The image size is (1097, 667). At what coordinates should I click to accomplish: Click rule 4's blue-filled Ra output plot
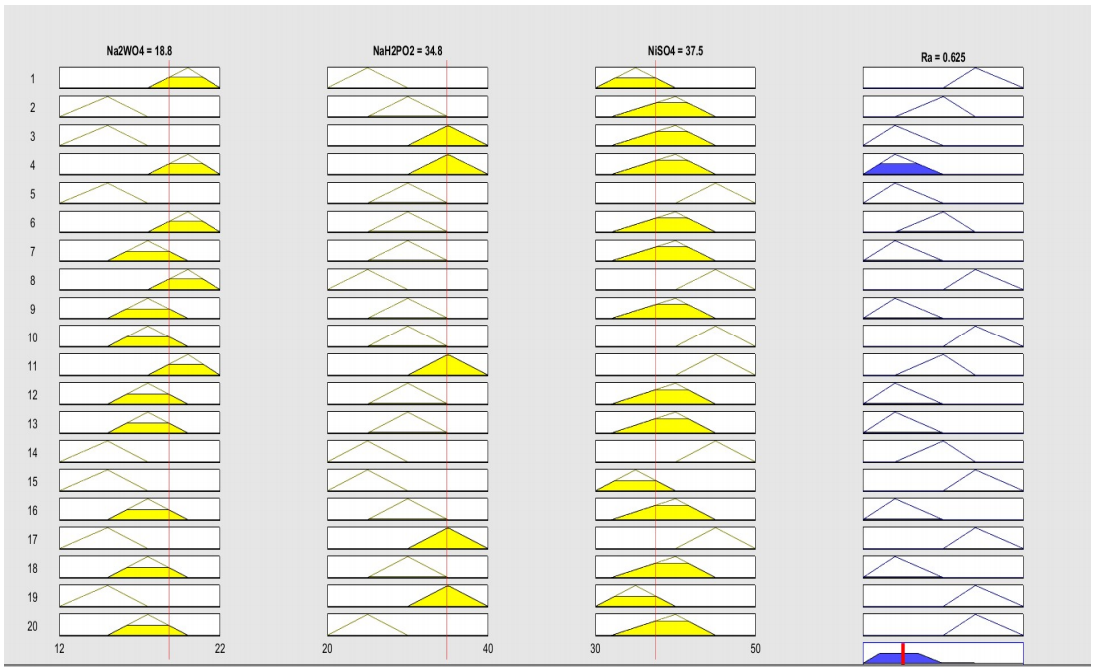(x=943, y=164)
